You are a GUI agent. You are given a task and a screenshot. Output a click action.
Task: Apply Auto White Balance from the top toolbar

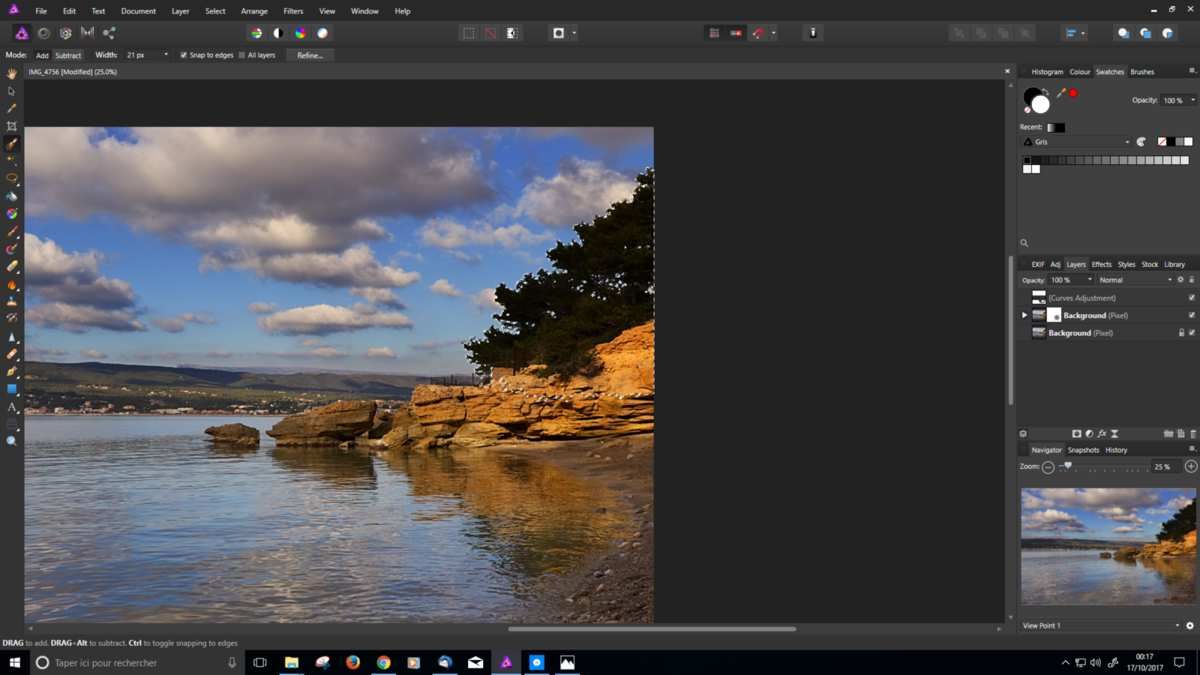pyautogui.click(x=322, y=33)
